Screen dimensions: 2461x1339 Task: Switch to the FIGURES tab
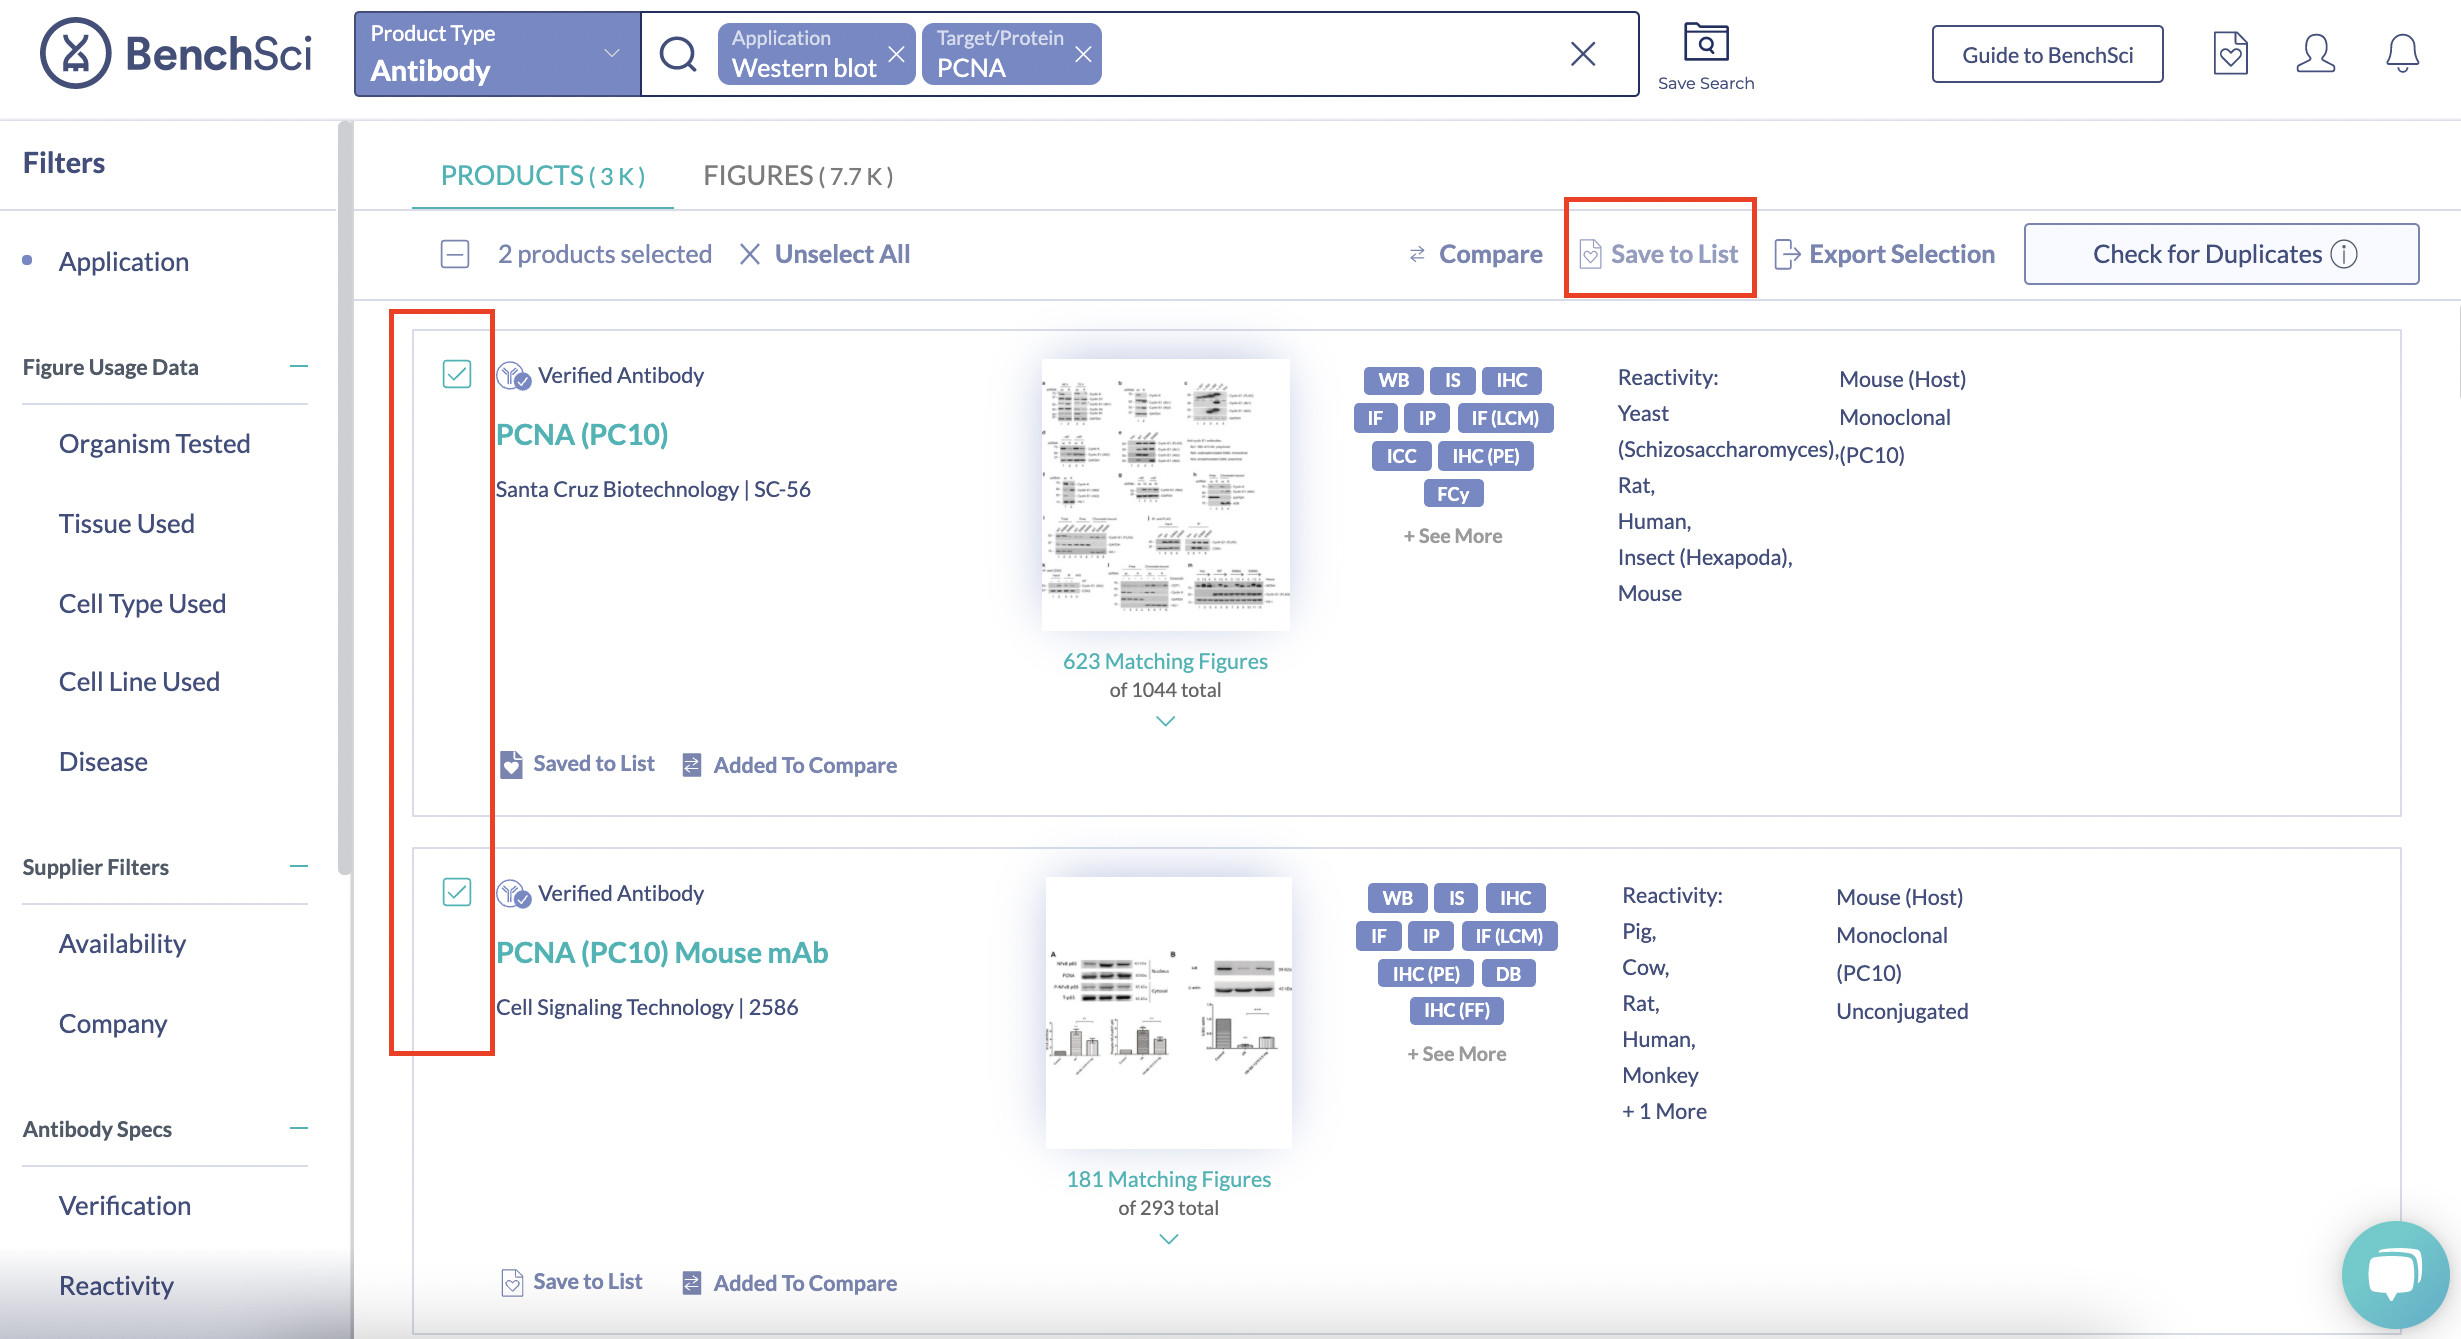click(x=797, y=176)
